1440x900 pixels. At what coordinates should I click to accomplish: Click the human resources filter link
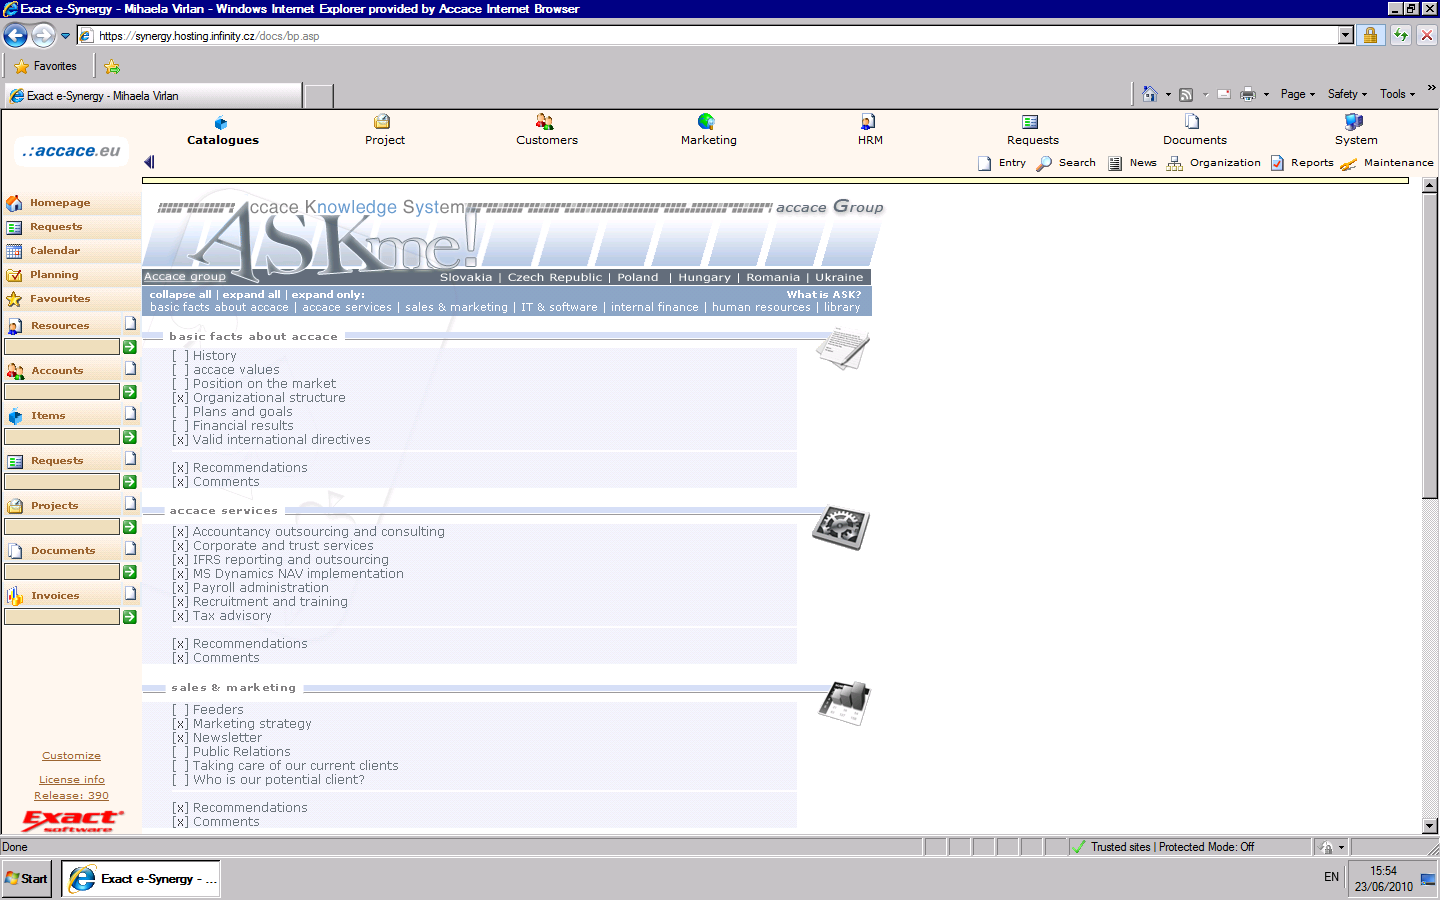point(761,308)
